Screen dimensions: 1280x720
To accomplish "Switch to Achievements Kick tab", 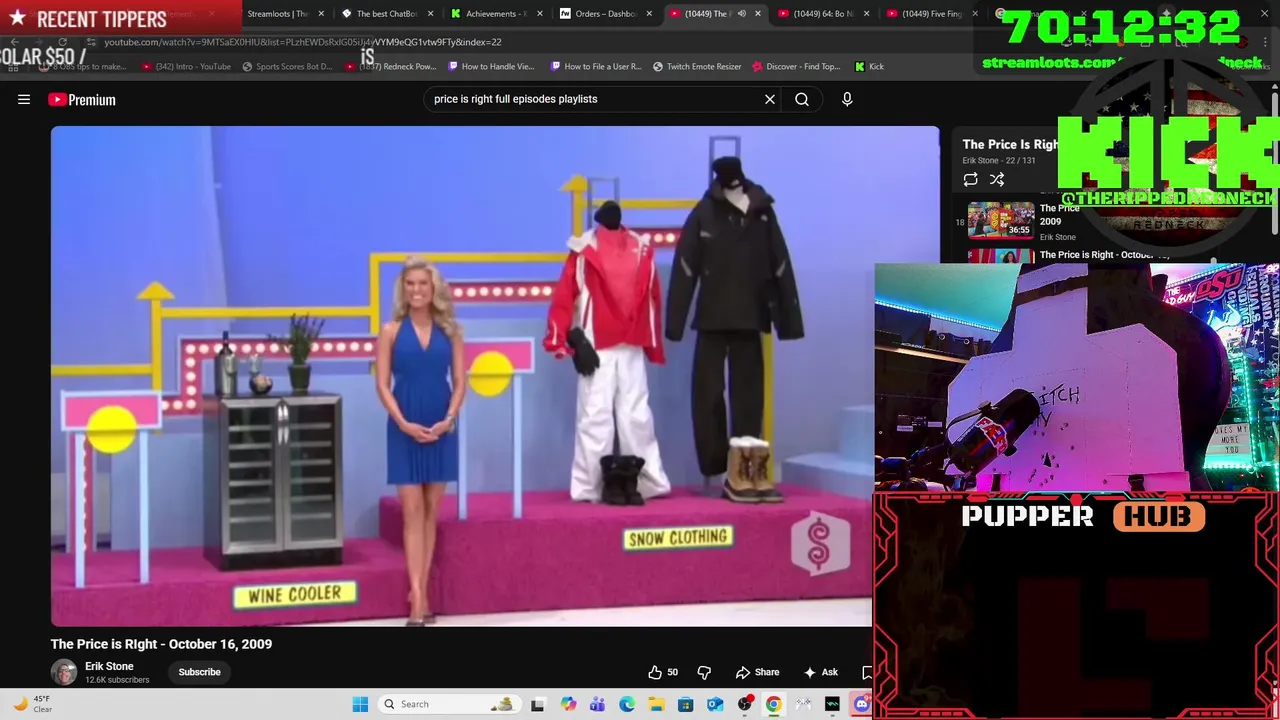I will tap(496, 14).
